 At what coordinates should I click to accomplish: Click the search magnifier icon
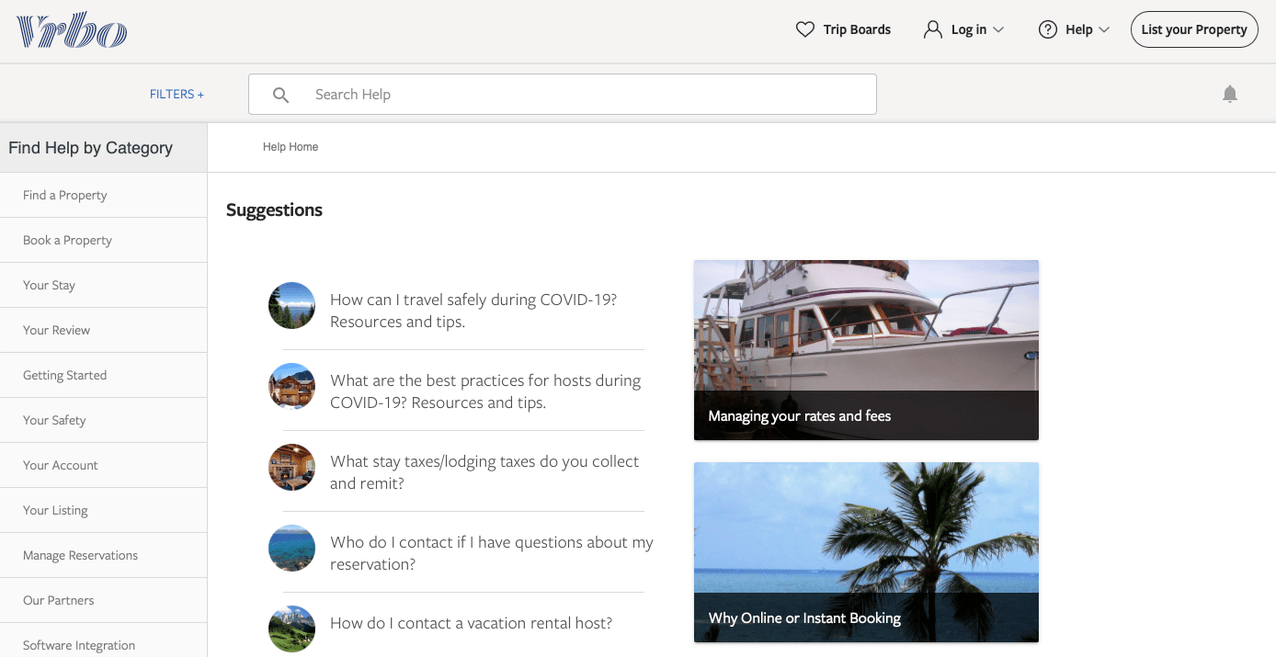(281, 95)
